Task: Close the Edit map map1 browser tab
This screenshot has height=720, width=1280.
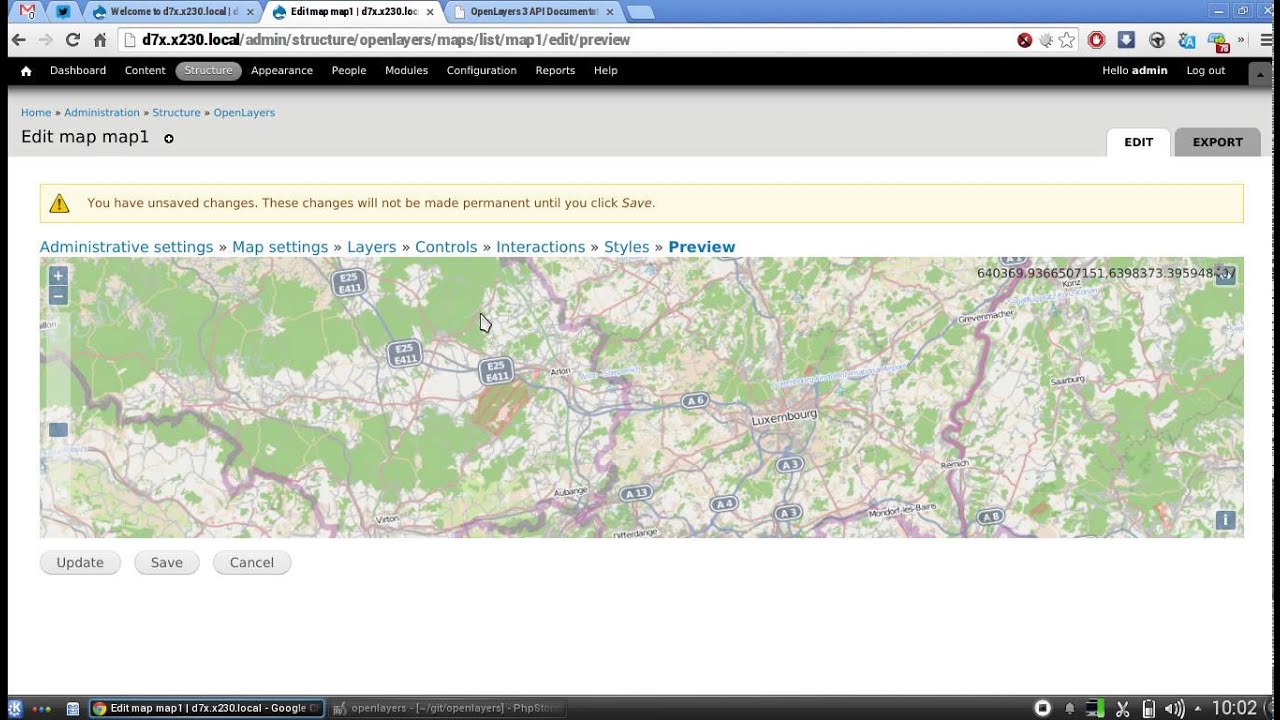Action: click(x=430, y=12)
